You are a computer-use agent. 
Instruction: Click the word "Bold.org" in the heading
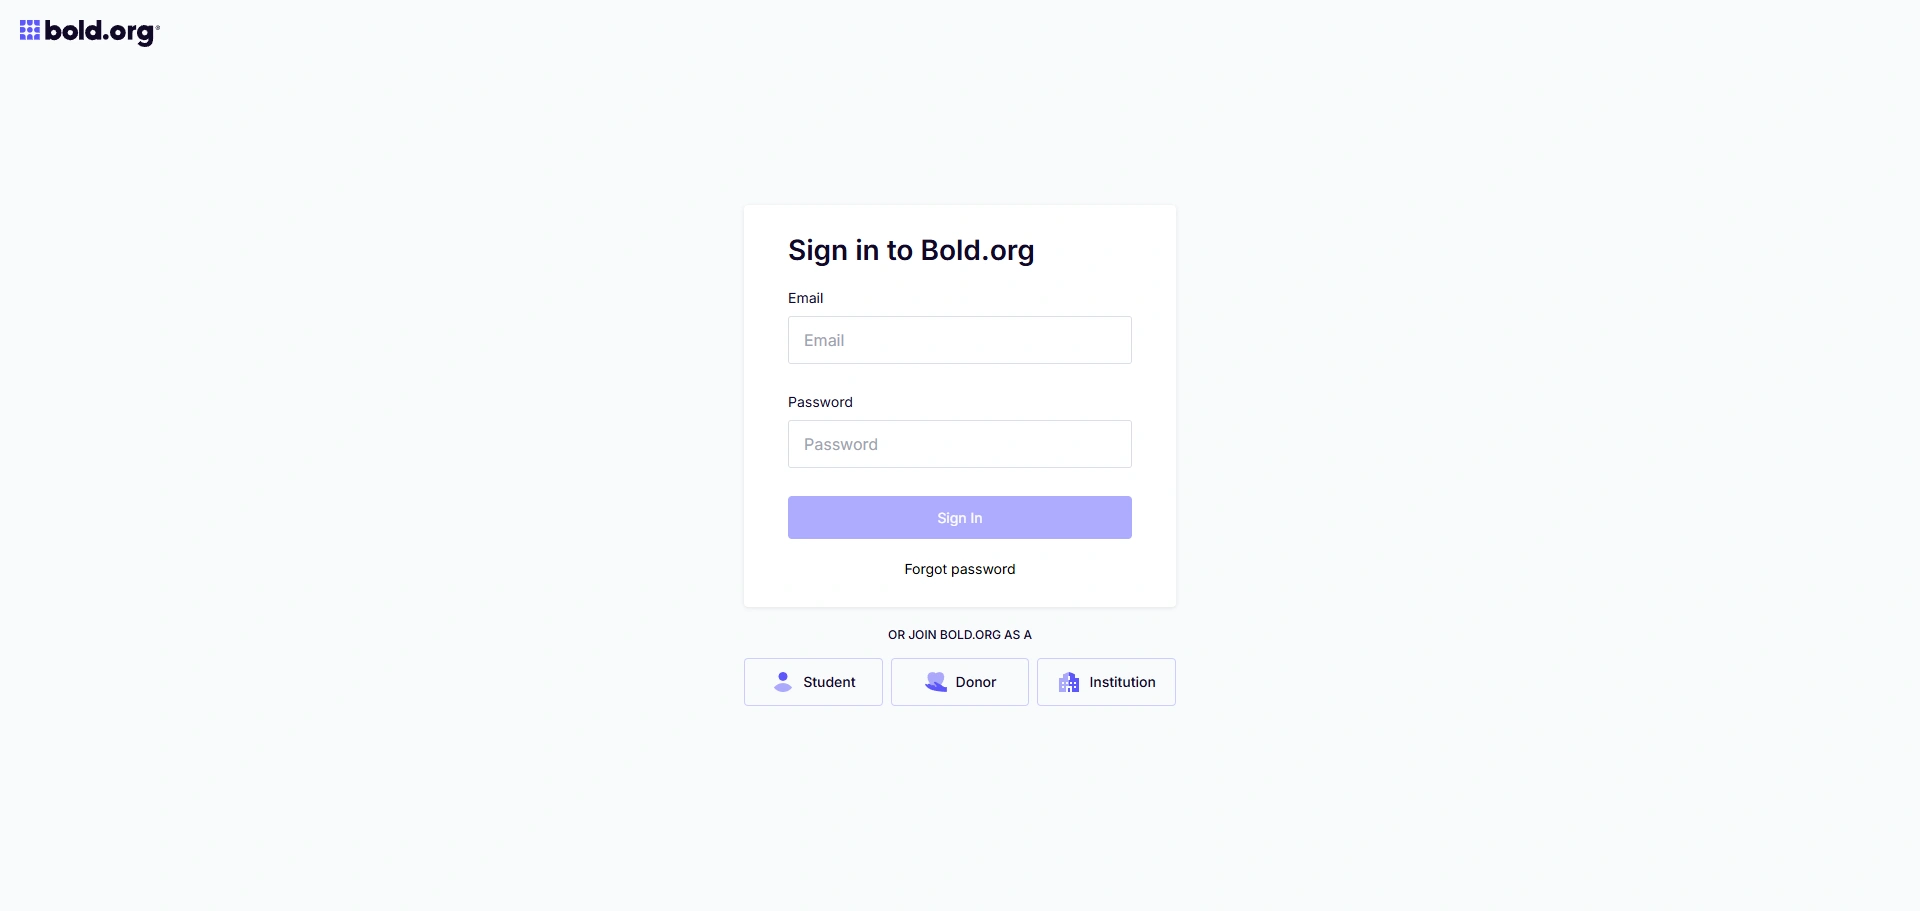[x=977, y=250]
